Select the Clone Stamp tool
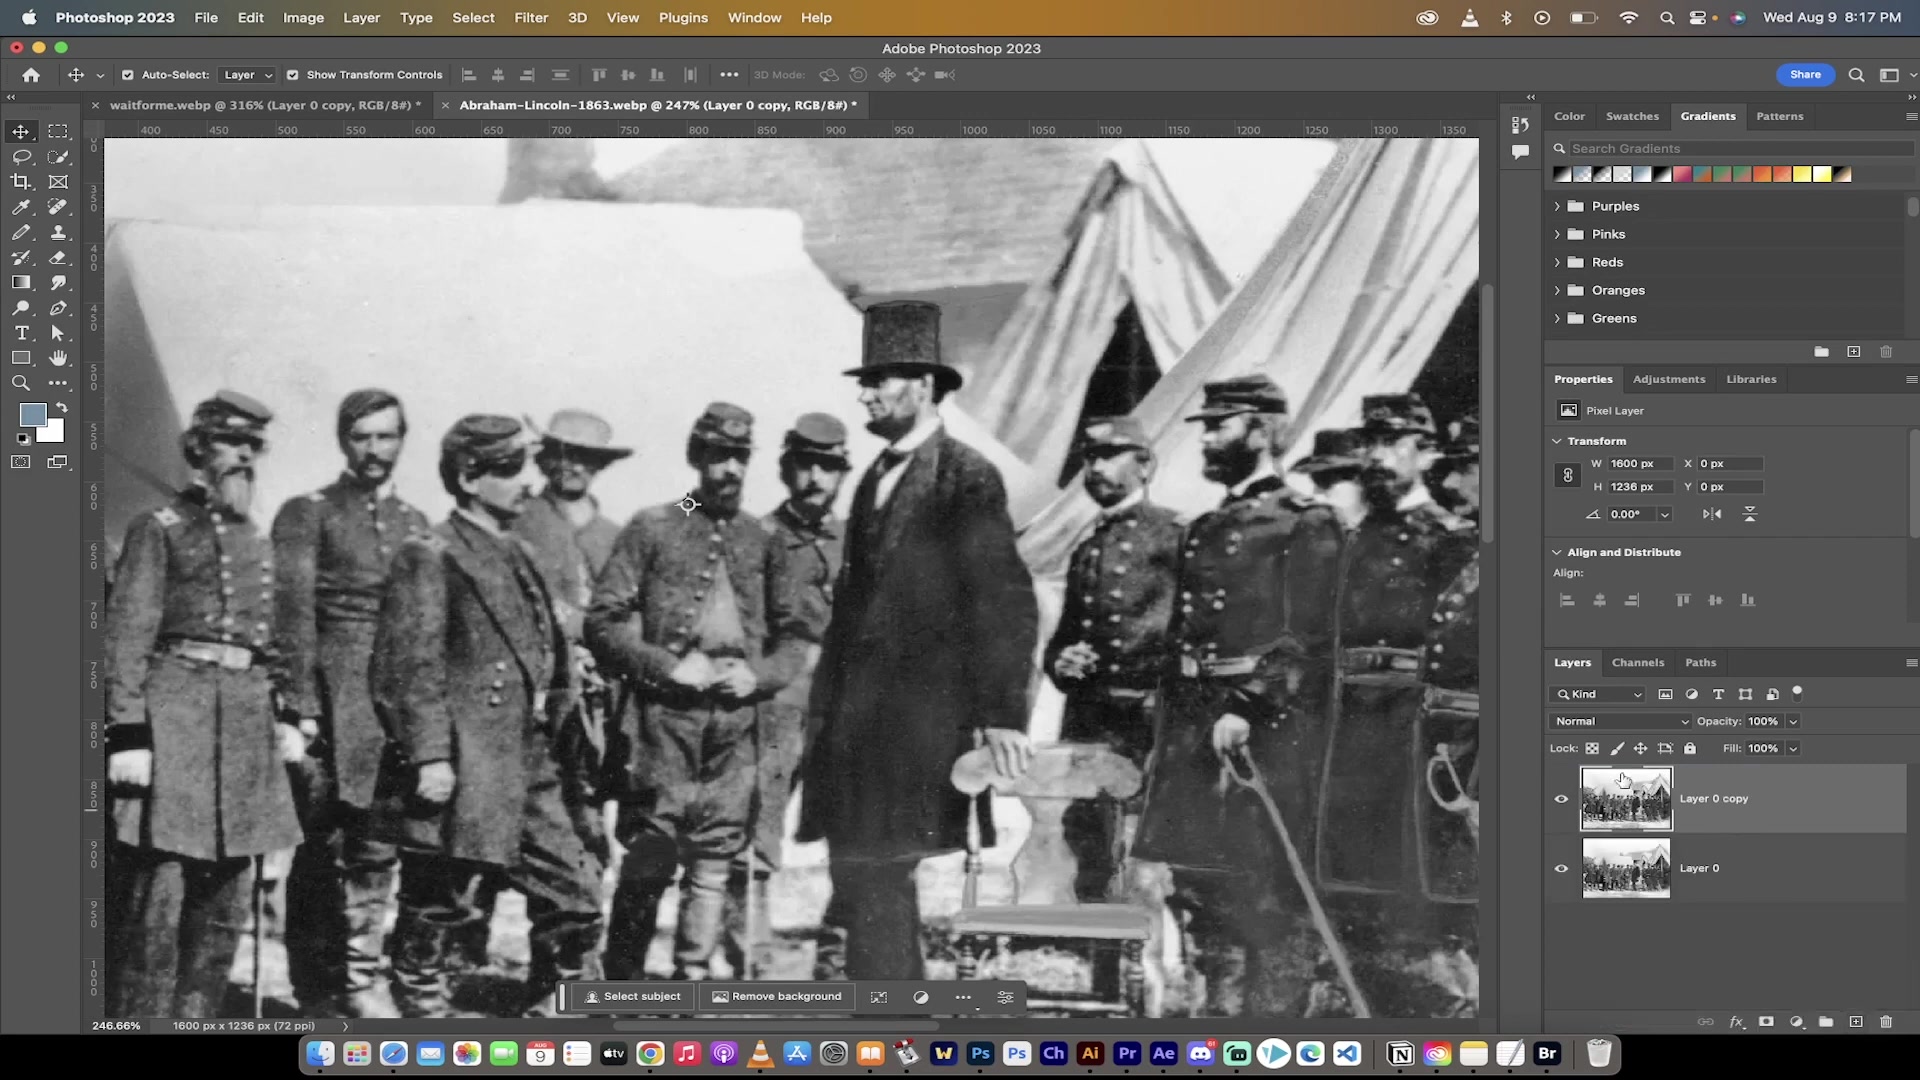The width and height of the screenshot is (1920, 1080). (58, 232)
